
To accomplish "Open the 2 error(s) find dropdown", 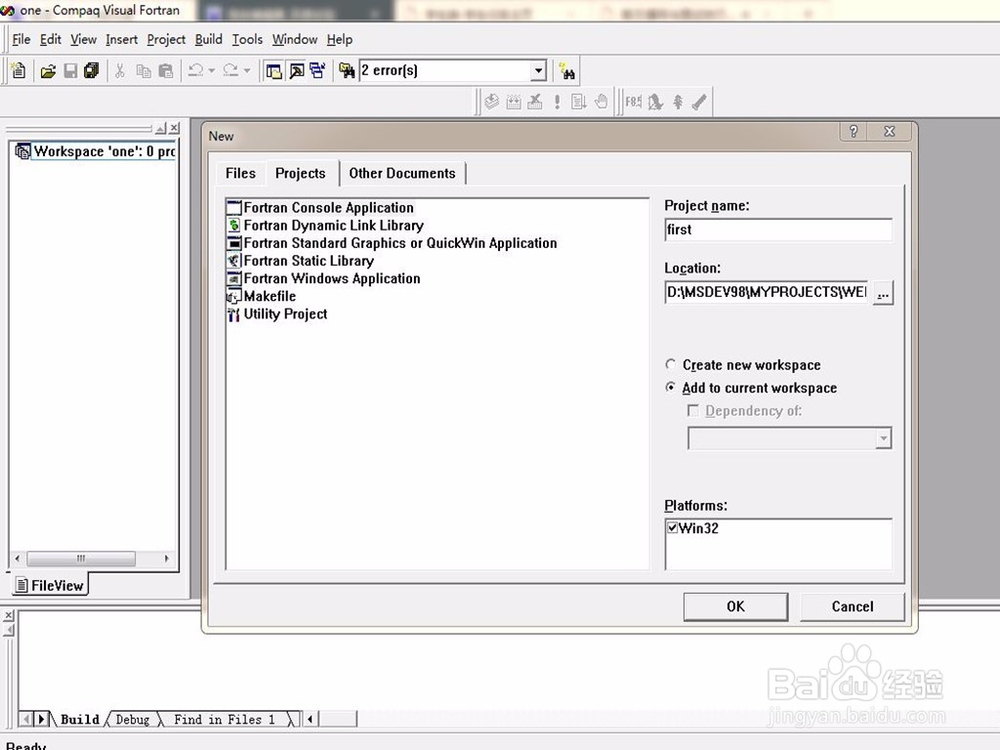I will [x=539, y=70].
